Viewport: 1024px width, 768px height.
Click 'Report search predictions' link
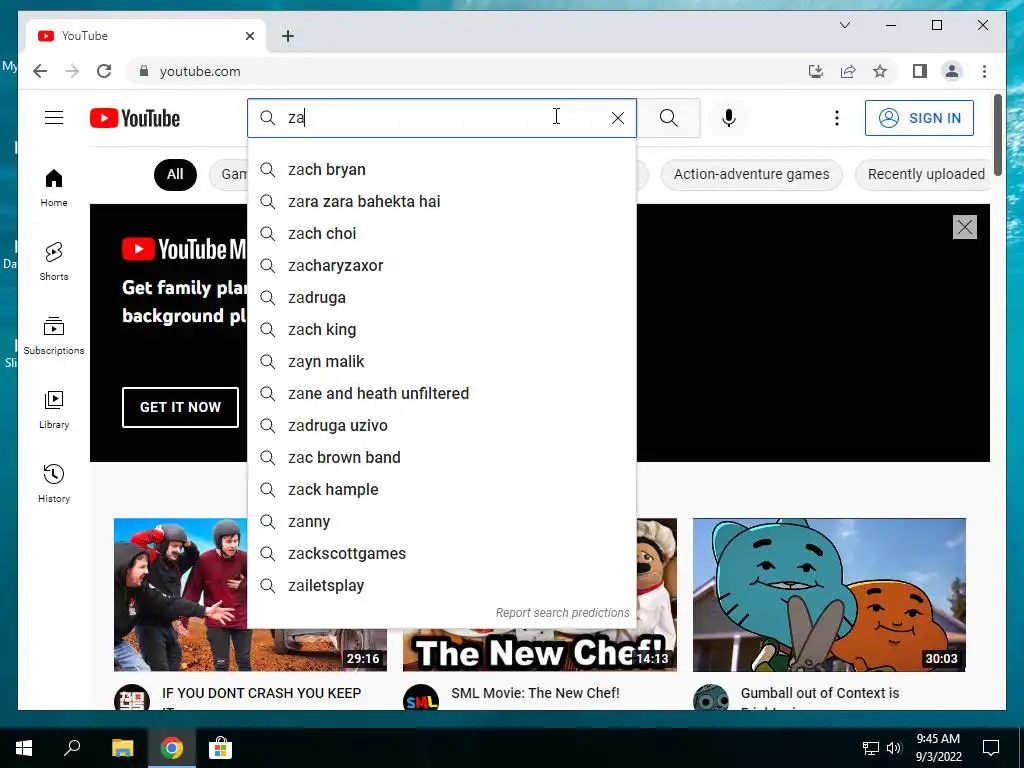(562, 613)
